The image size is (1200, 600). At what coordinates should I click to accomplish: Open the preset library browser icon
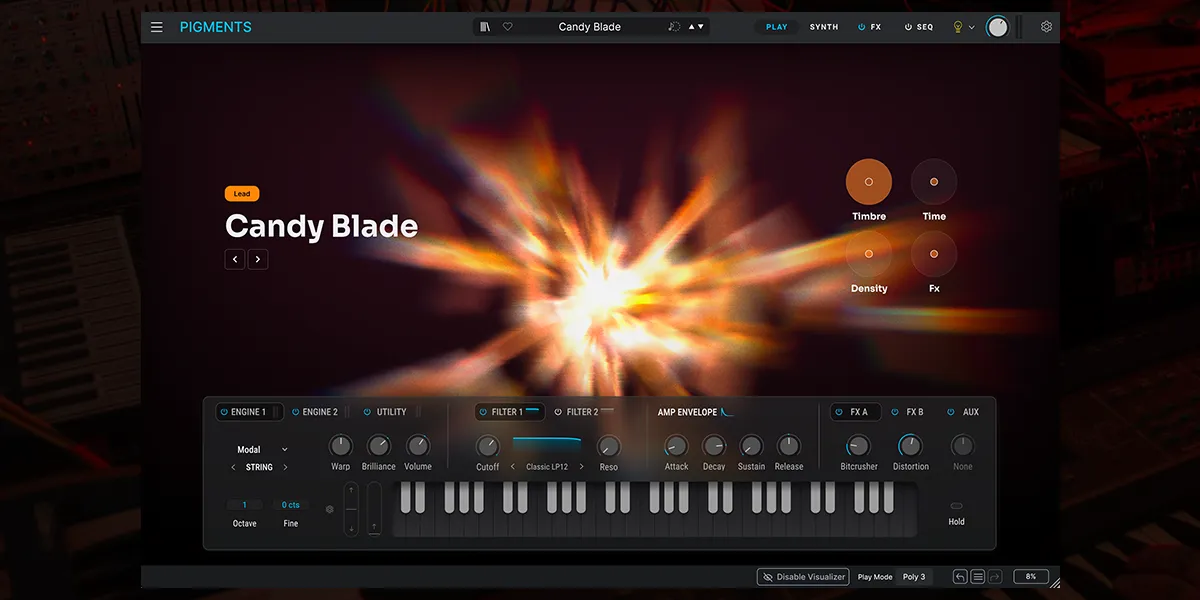point(485,27)
